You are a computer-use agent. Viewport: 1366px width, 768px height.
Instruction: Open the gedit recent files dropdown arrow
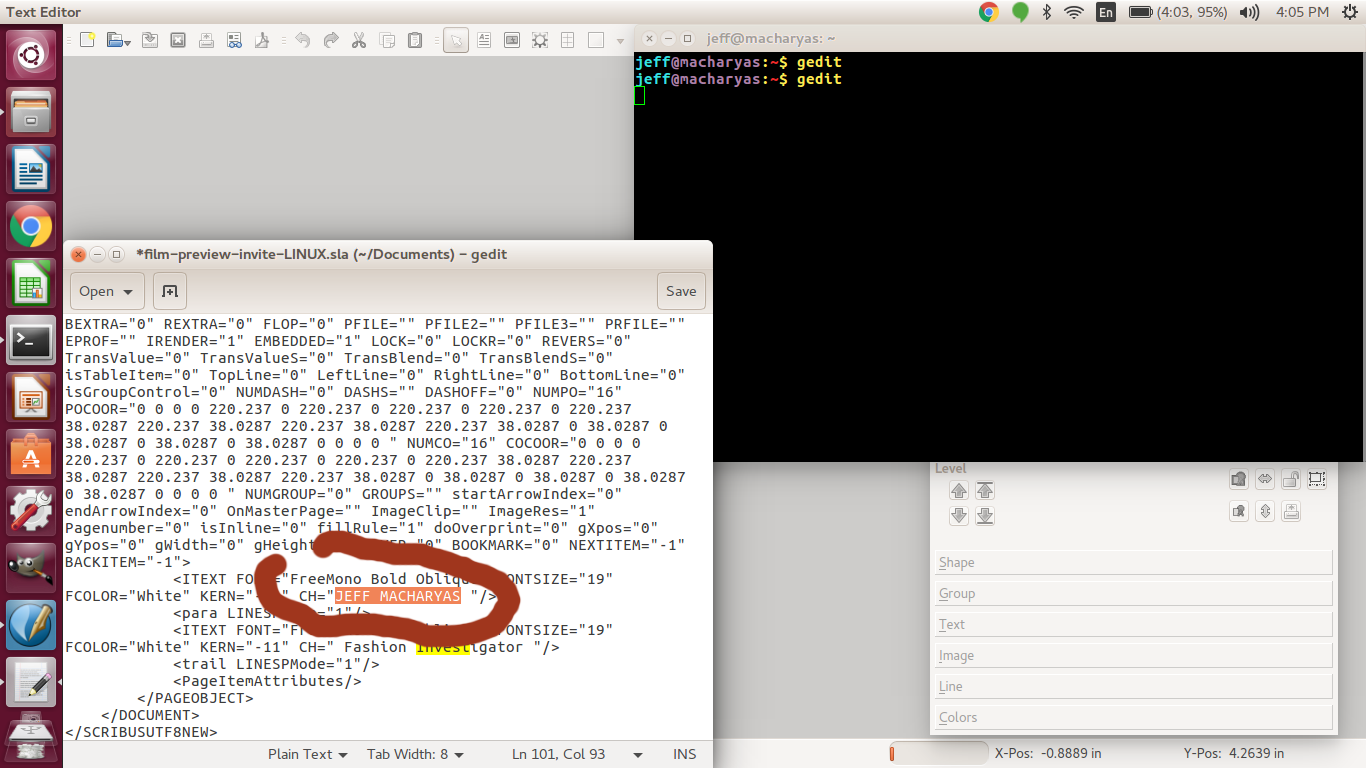tap(129, 291)
